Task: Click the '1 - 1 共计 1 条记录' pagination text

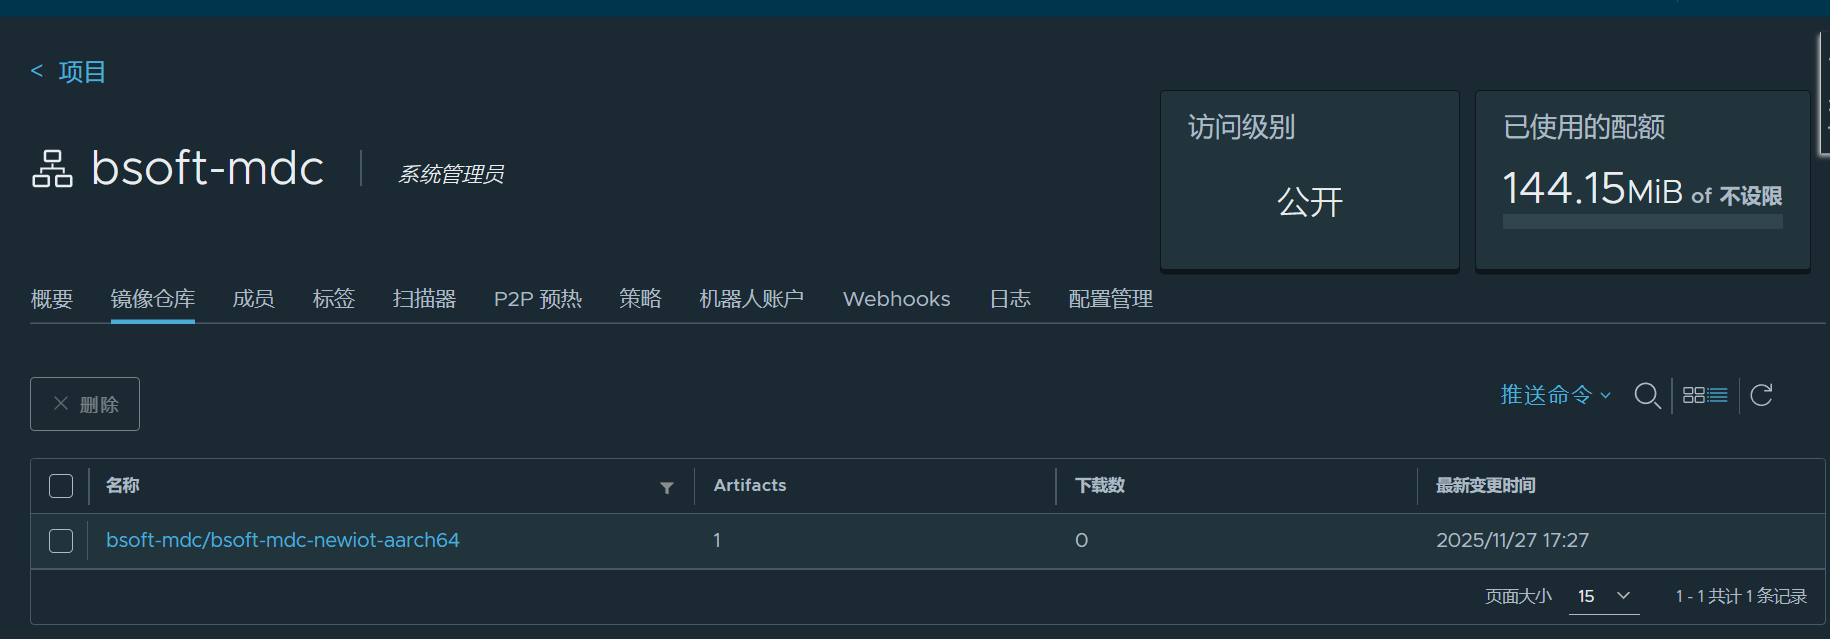Action: (1742, 596)
